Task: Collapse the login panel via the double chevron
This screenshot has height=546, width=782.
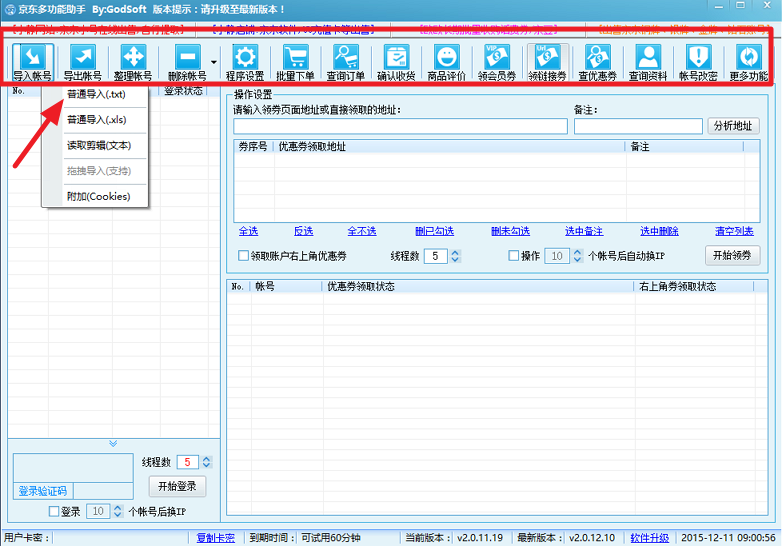Action: [x=113, y=443]
